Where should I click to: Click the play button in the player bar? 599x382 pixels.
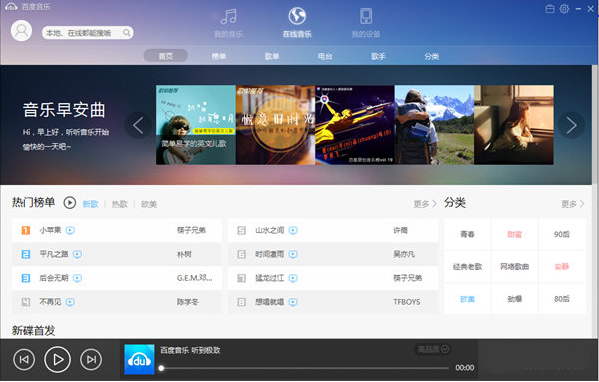click(58, 359)
